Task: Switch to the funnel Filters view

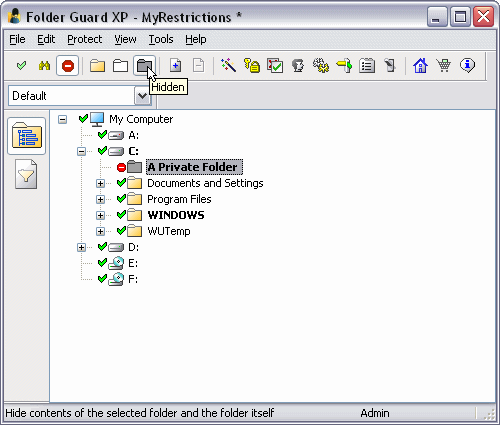Action: click(26, 174)
